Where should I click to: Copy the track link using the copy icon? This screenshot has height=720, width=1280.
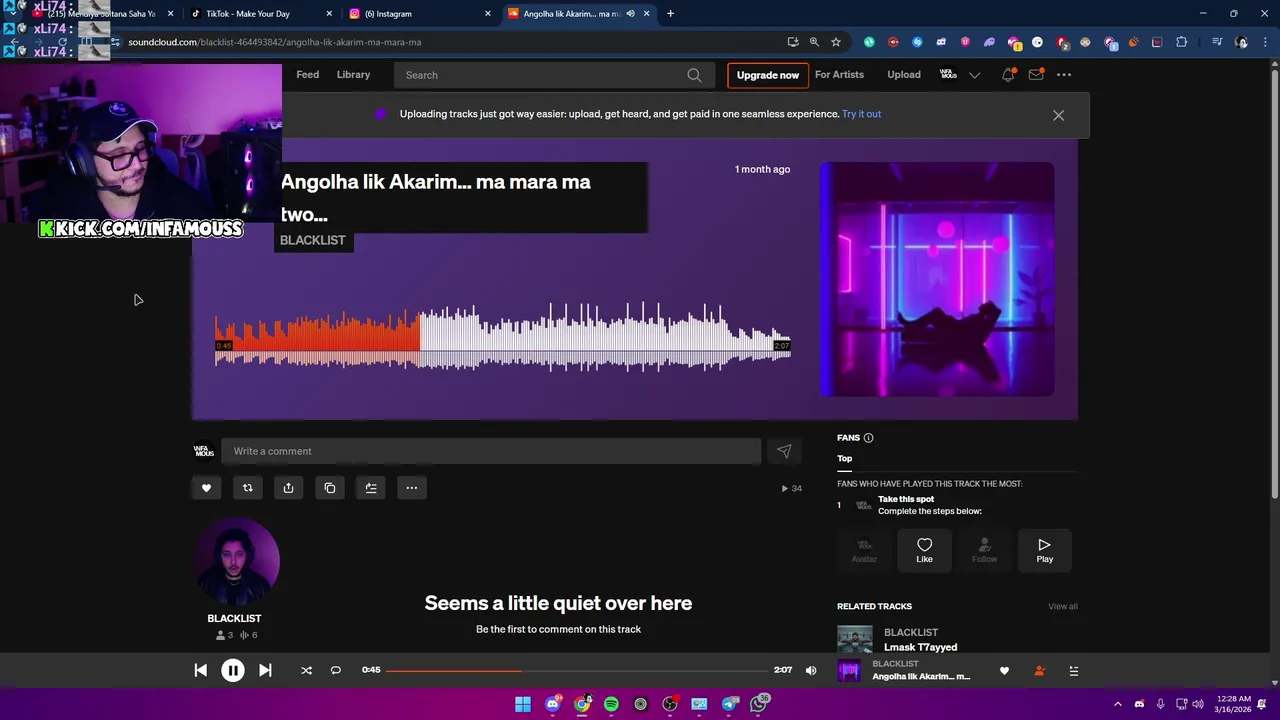coord(329,488)
